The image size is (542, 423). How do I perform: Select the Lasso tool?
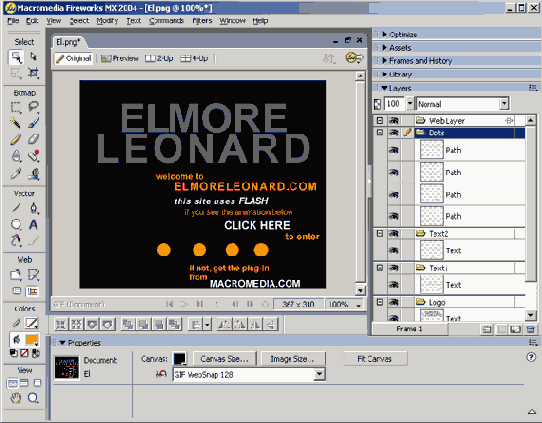point(33,107)
